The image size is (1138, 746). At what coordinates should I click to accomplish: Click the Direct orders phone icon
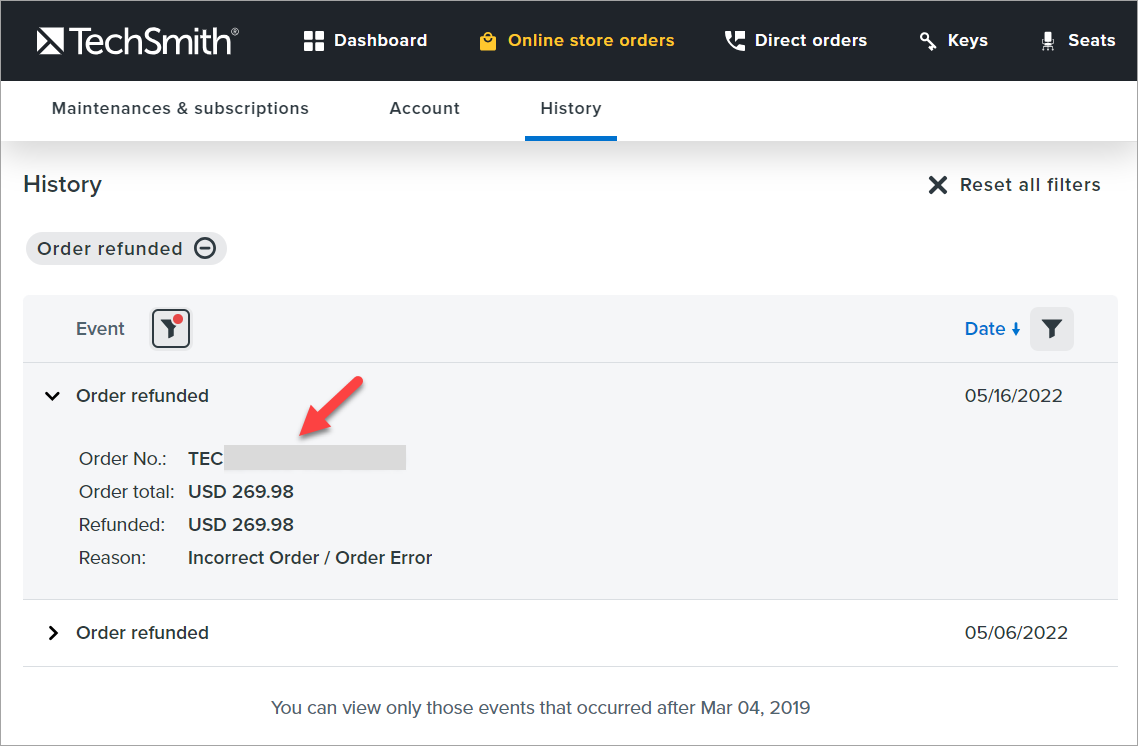pos(735,41)
